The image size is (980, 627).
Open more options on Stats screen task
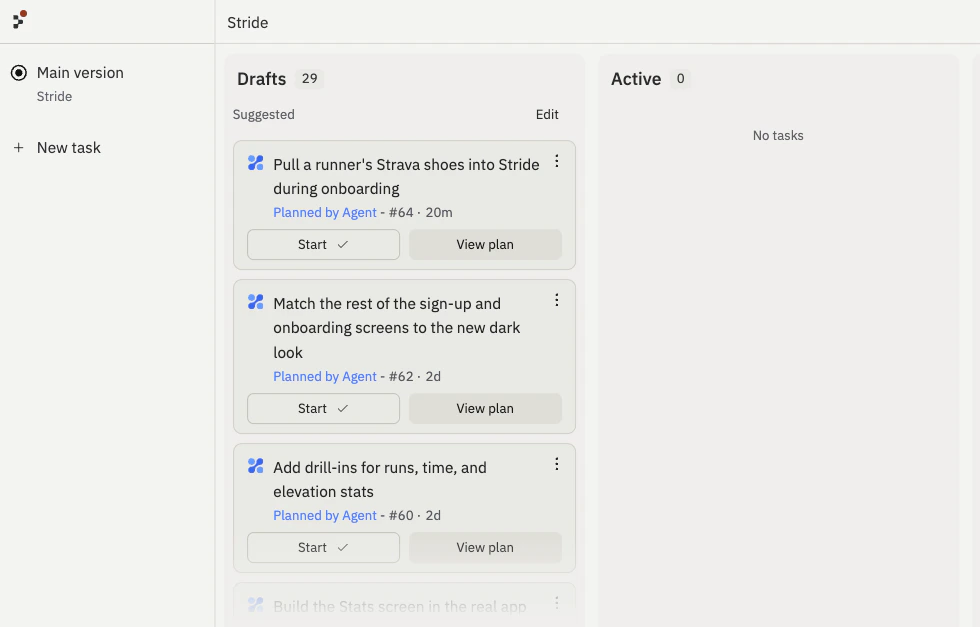pyautogui.click(x=556, y=603)
